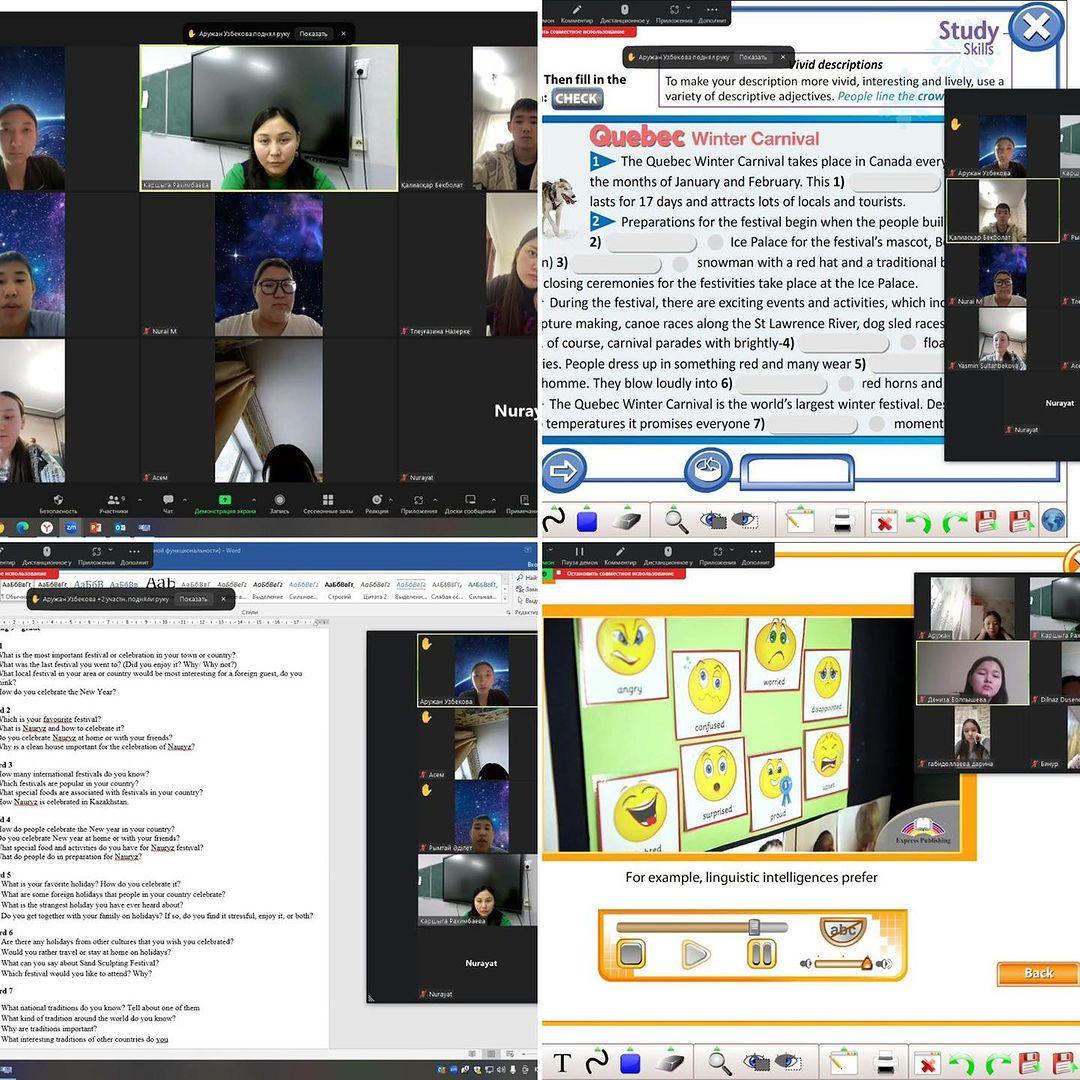Switch to Zoom on the taskbar
1080x1080 pixels.
pyautogui.click(x=71, y=528)
